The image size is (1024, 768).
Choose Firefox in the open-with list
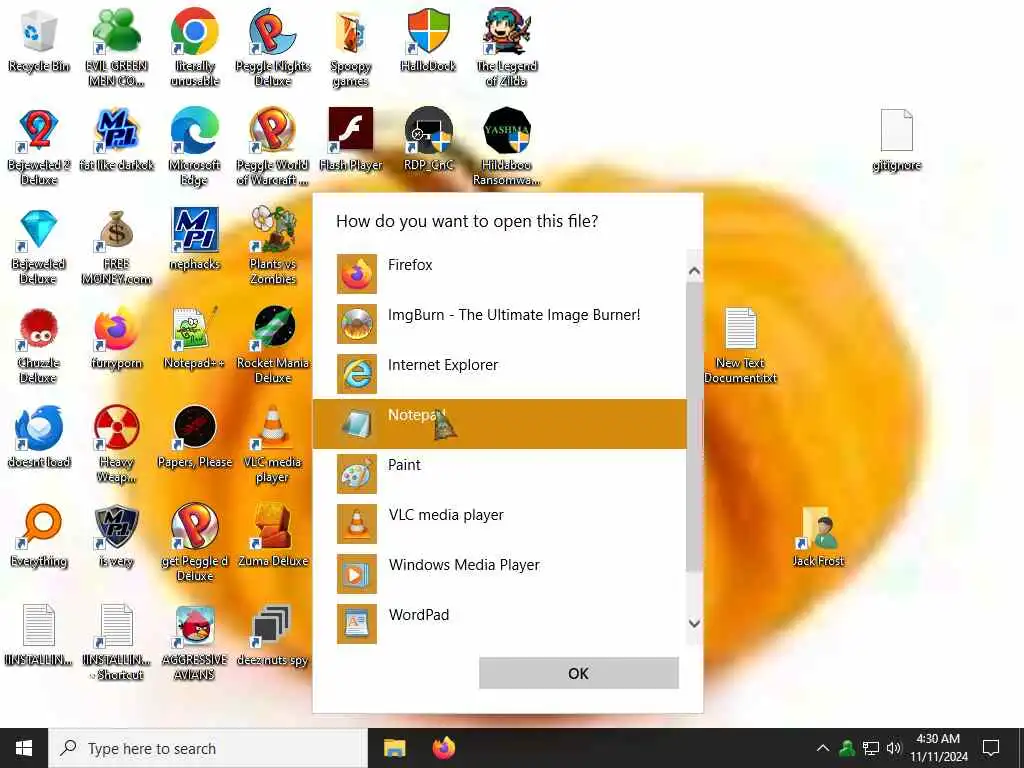500,274
